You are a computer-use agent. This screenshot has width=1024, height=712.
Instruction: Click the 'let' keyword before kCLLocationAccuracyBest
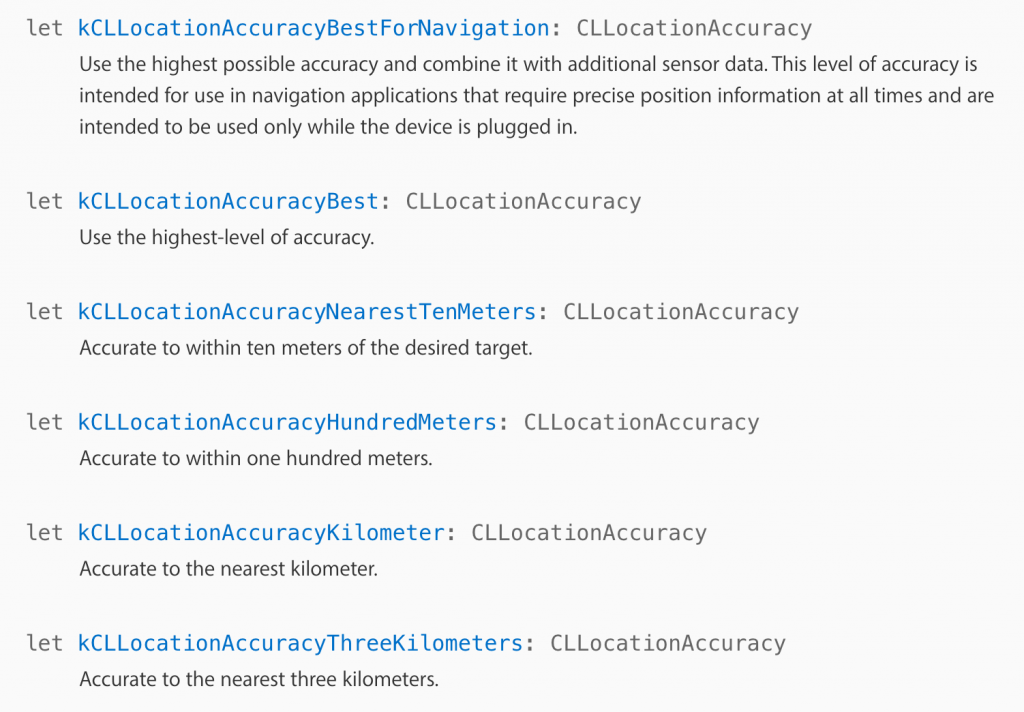click(44, 201)
